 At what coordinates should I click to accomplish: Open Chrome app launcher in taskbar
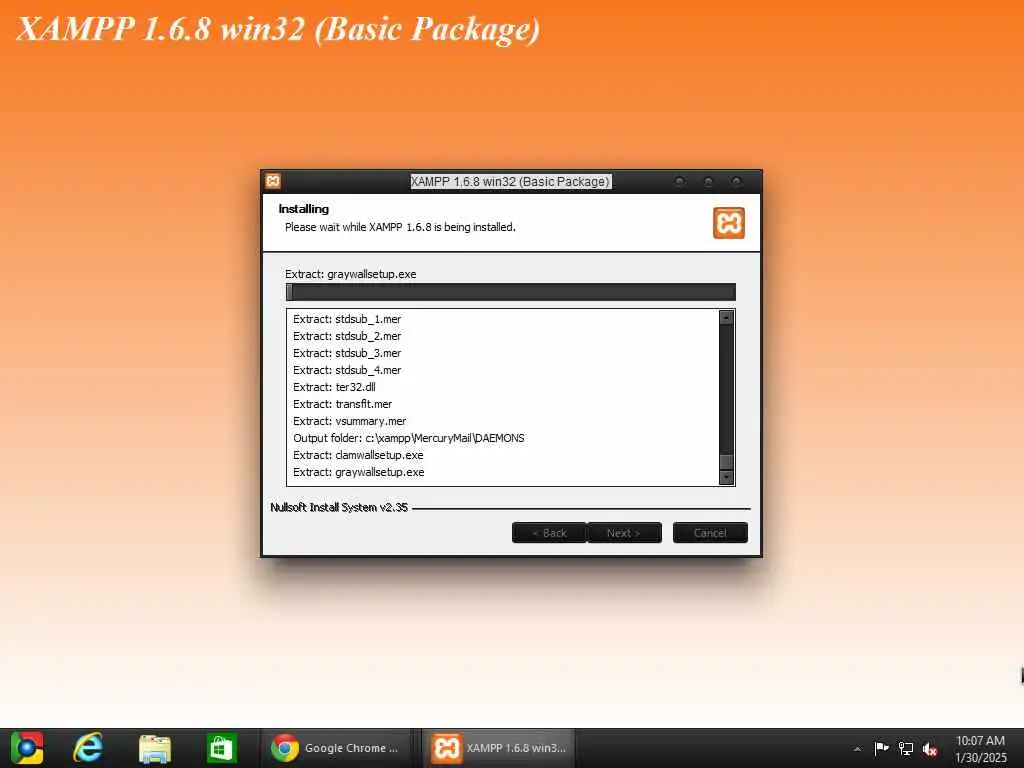pos(27,748)
